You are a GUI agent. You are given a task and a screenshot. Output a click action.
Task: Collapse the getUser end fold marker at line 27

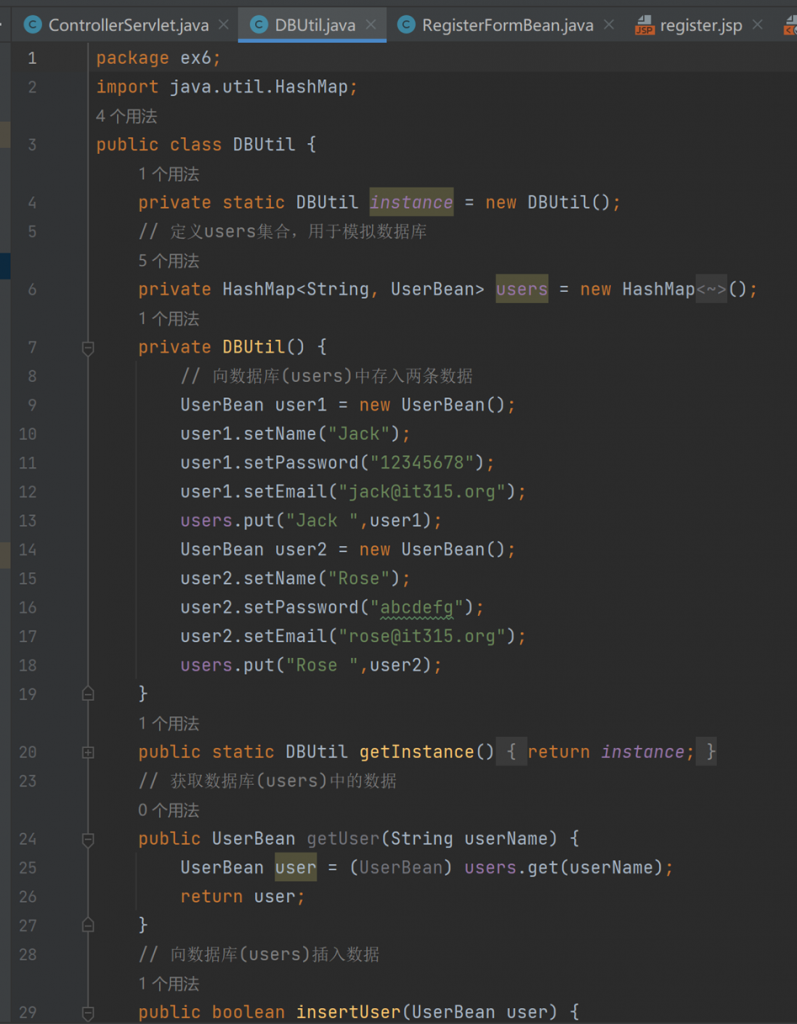point(88,925)
